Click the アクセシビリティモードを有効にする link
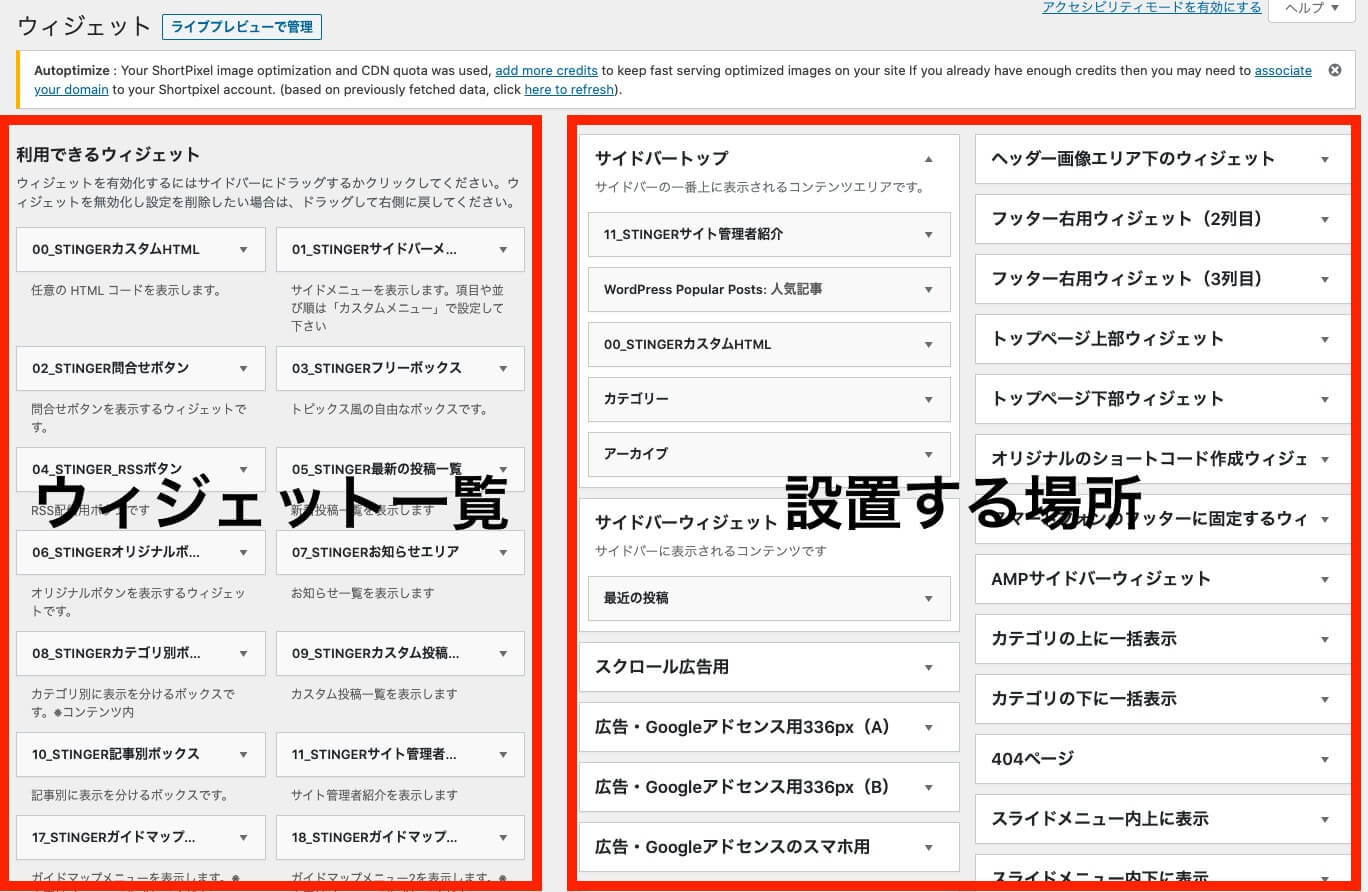This screenshot has width=1368, height=892. click(1151, 7)
